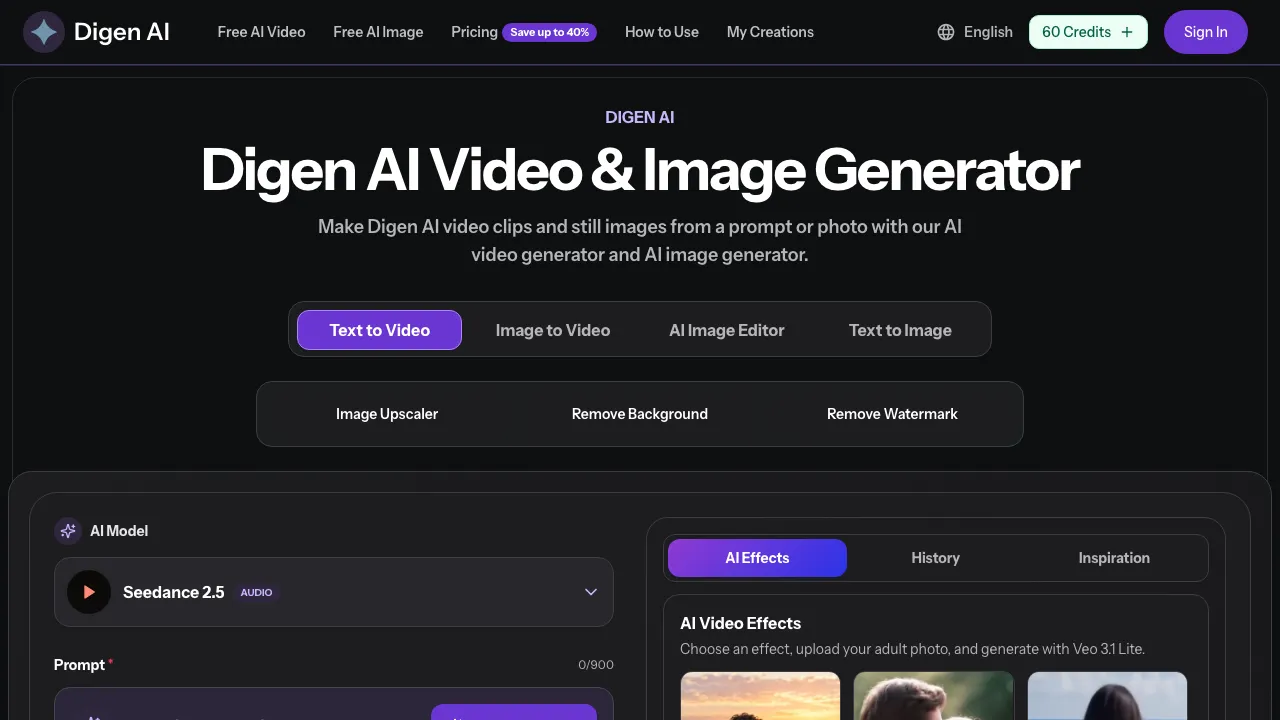Click the Digen AI star logo icon
Viewport: 1280px width, 720px height.
coord(43,32)
